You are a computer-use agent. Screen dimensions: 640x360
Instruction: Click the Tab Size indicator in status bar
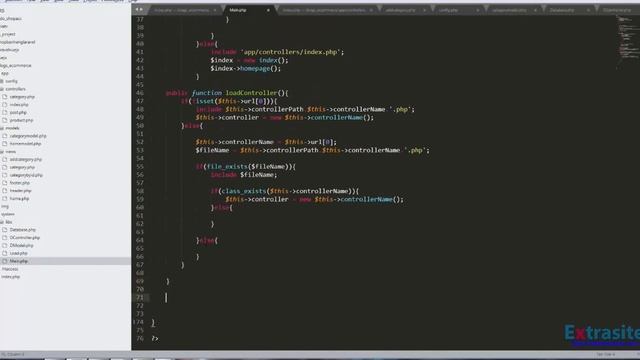tap(606, 355)
